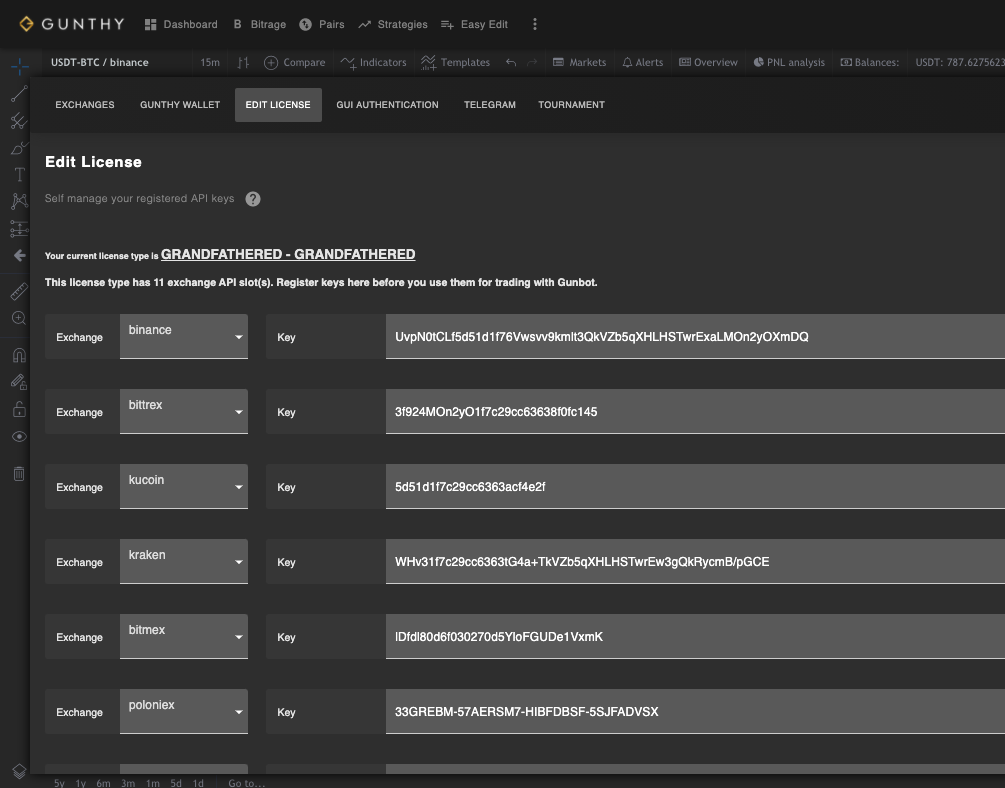This screenshot has width=1005, height=788.
Task: Select the zoom in tool
Action: coord(18,318)
